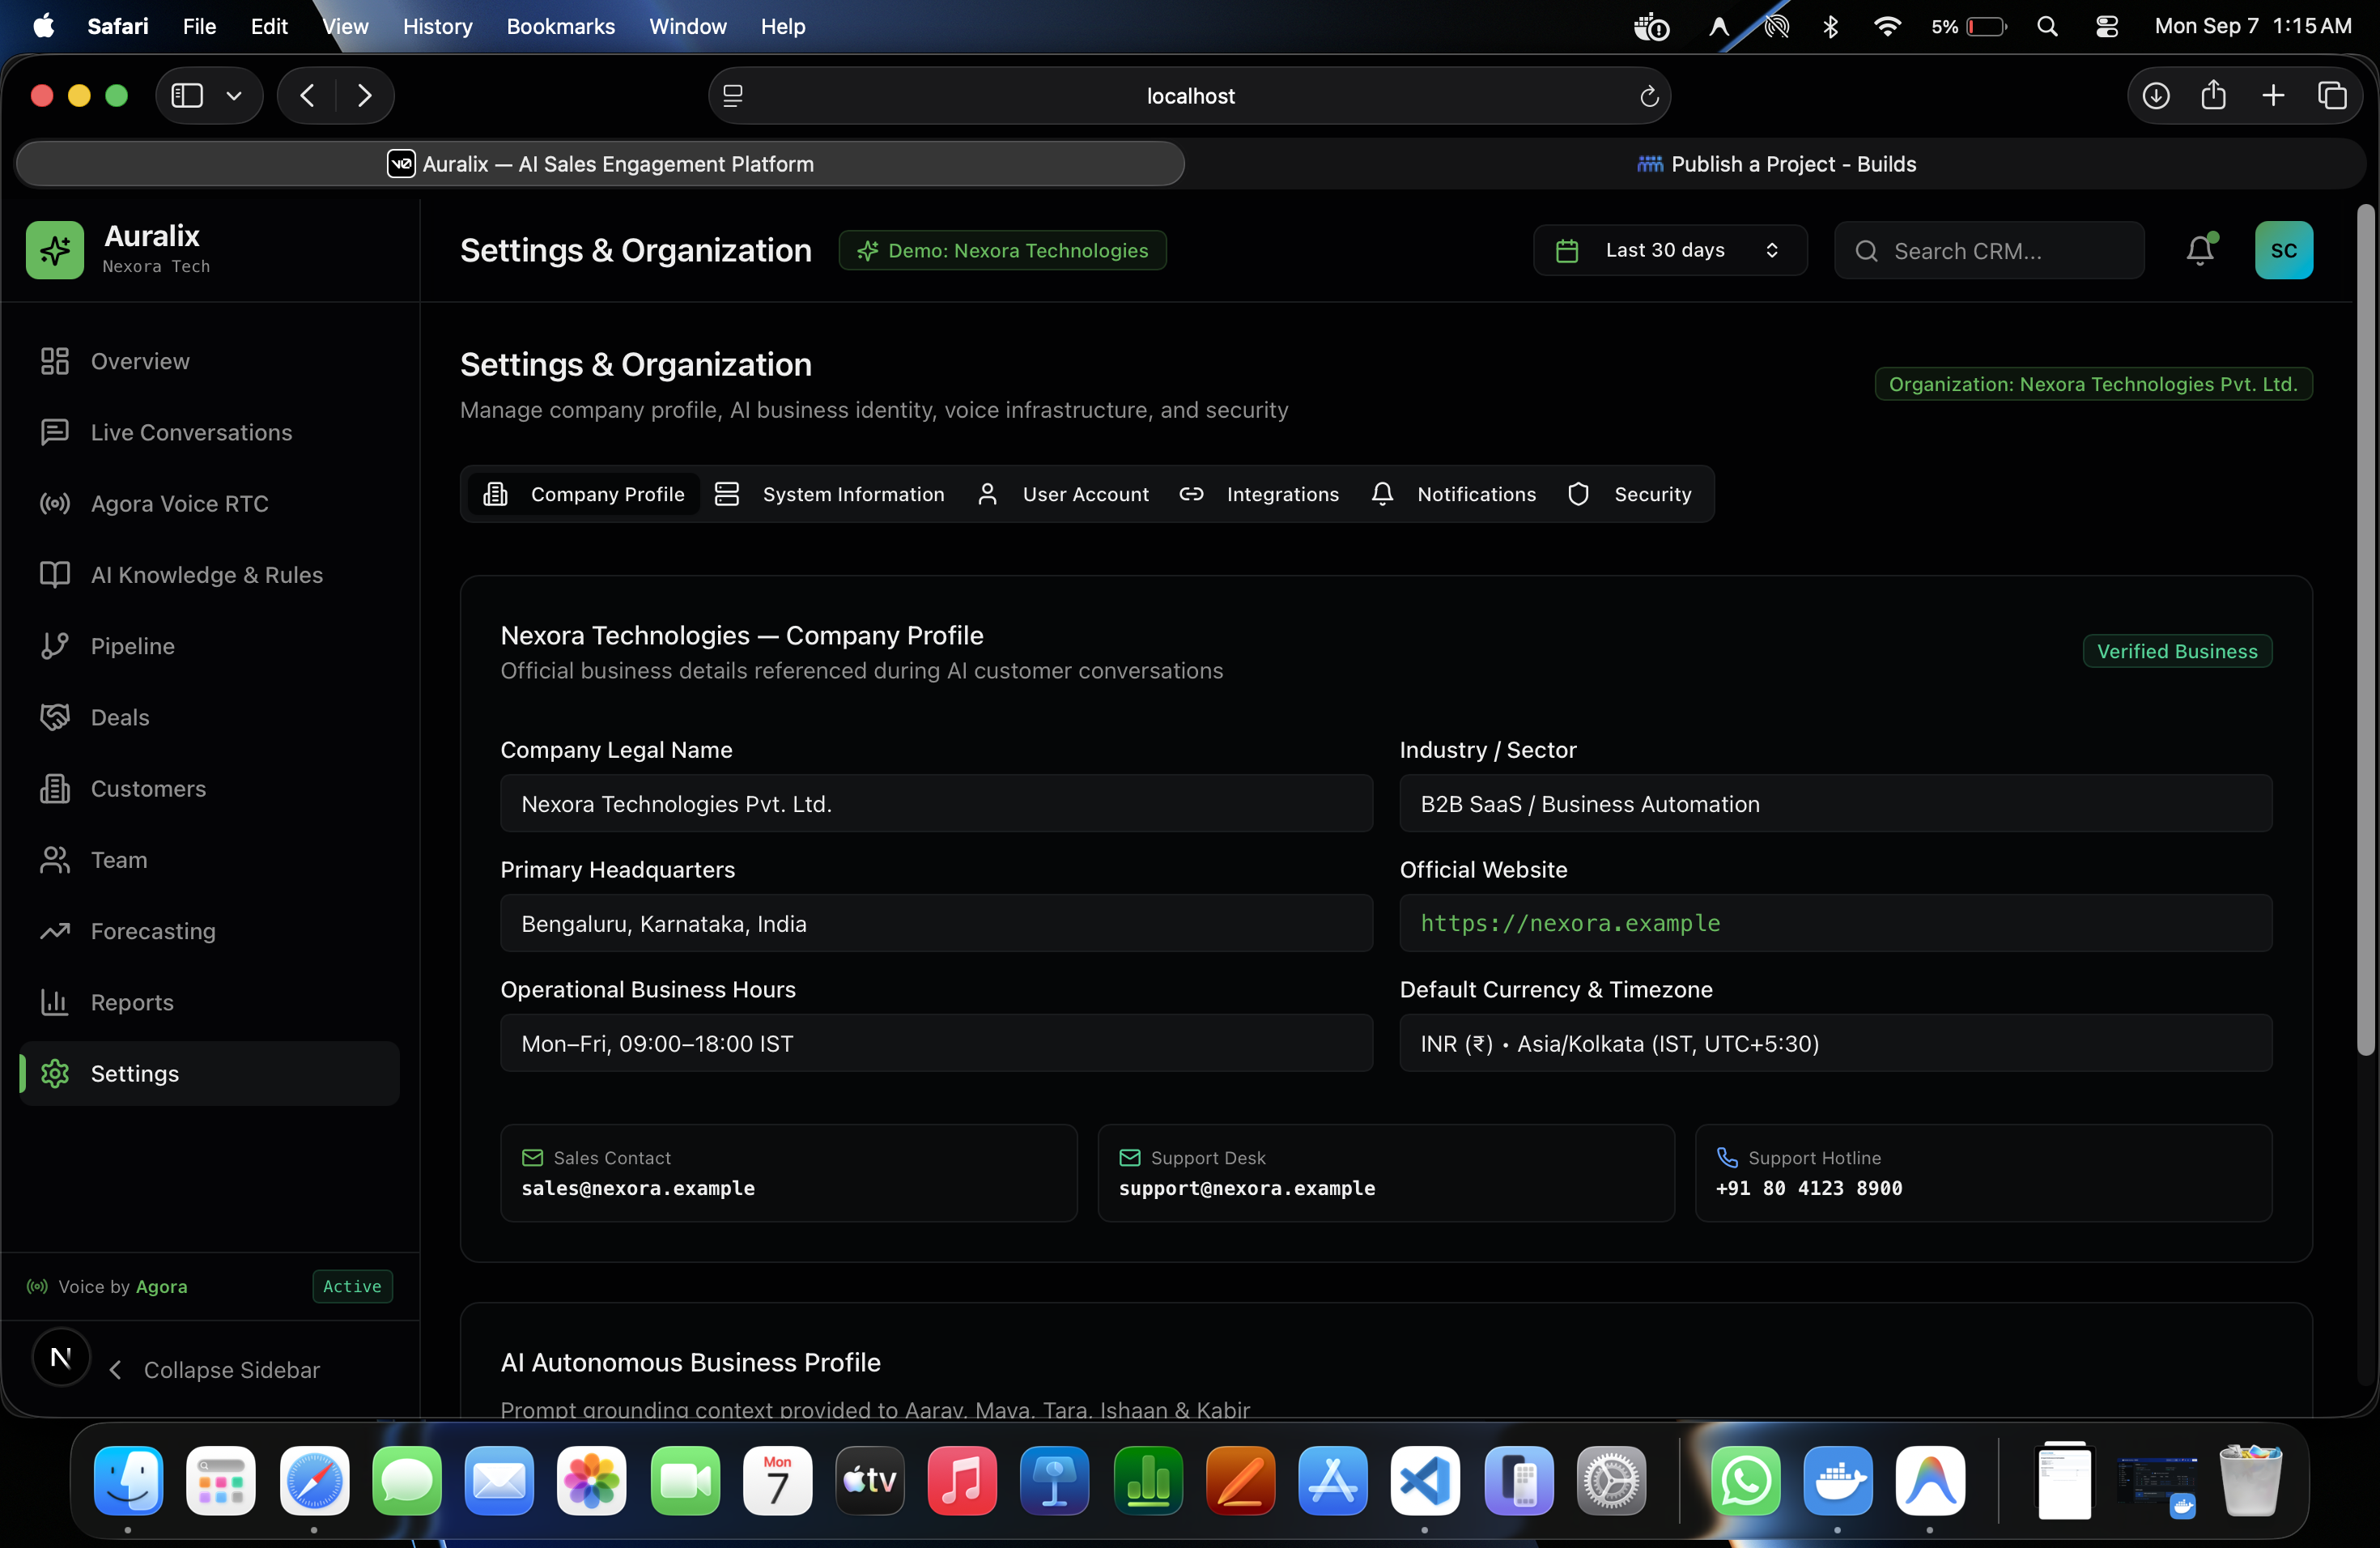Open the Forecasting page
2380x1548 pixels.
tap(209, 930)
